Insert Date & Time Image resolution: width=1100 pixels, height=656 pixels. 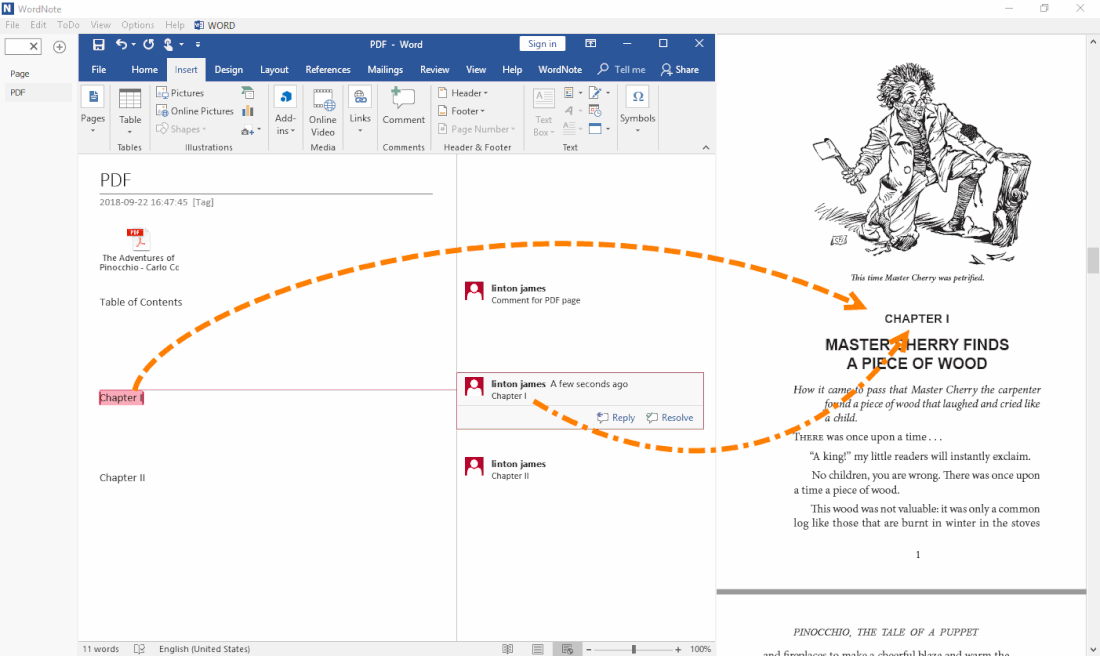point(595,111)
